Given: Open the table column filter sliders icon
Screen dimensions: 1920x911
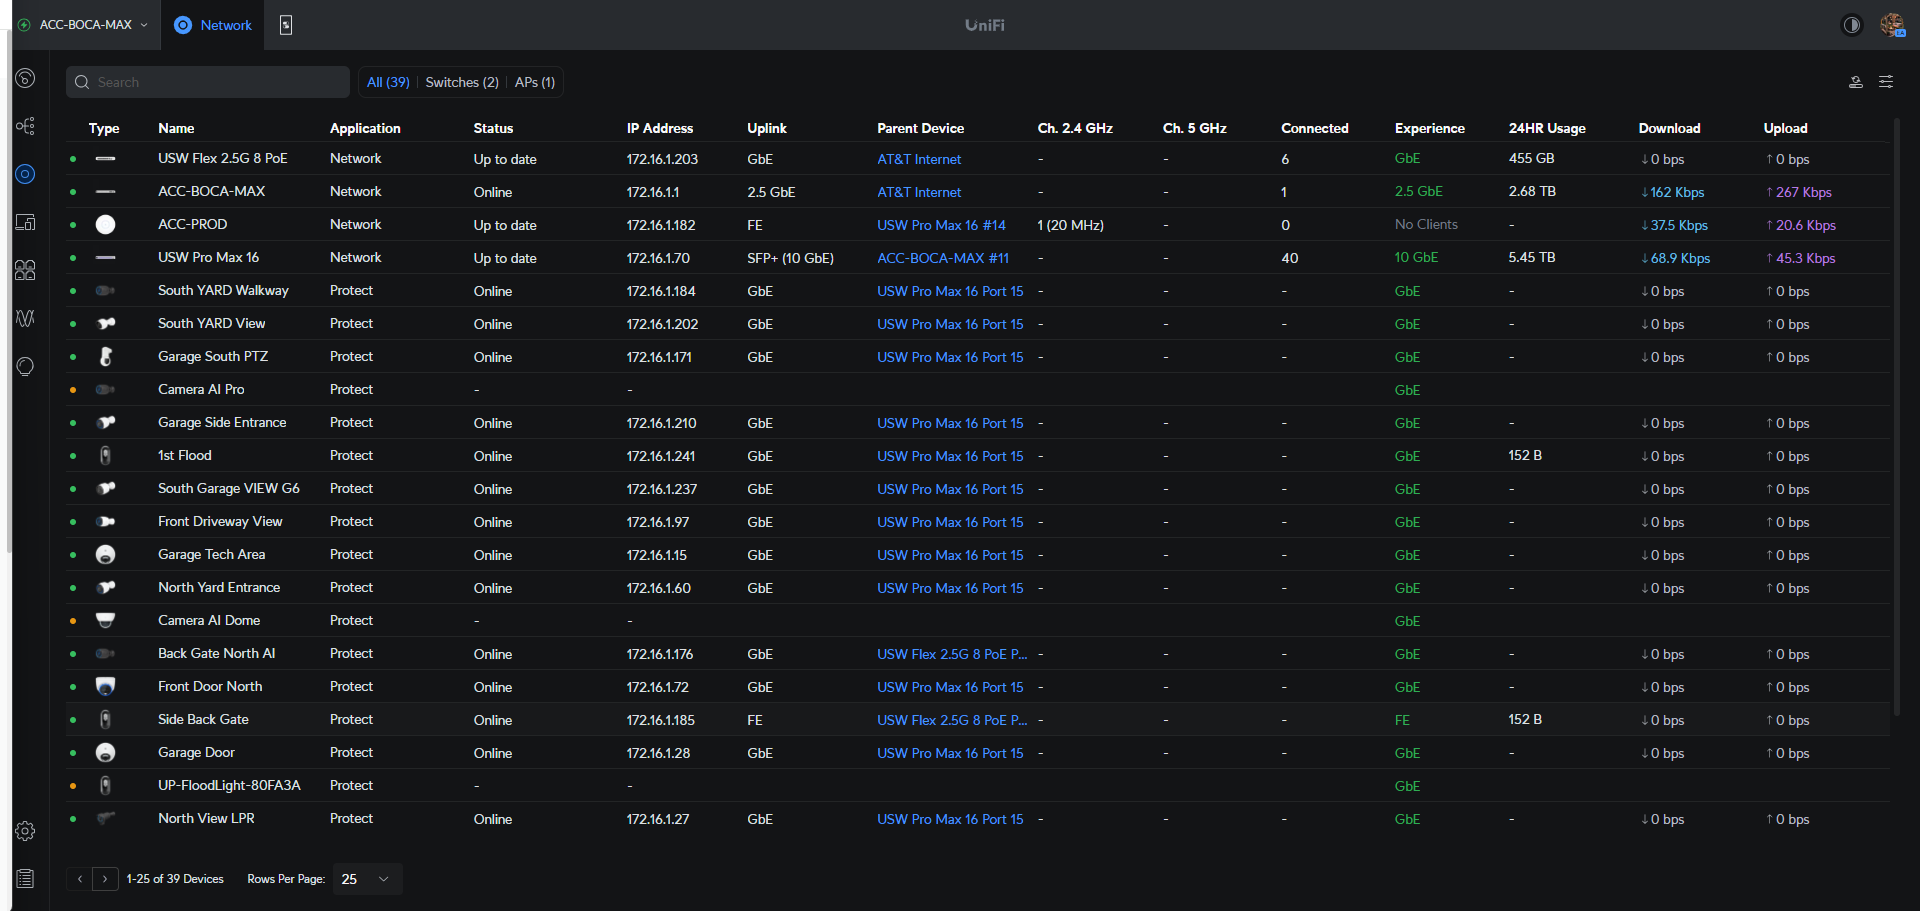Looking at the screenshot, I should click(x=1886, y=82).
